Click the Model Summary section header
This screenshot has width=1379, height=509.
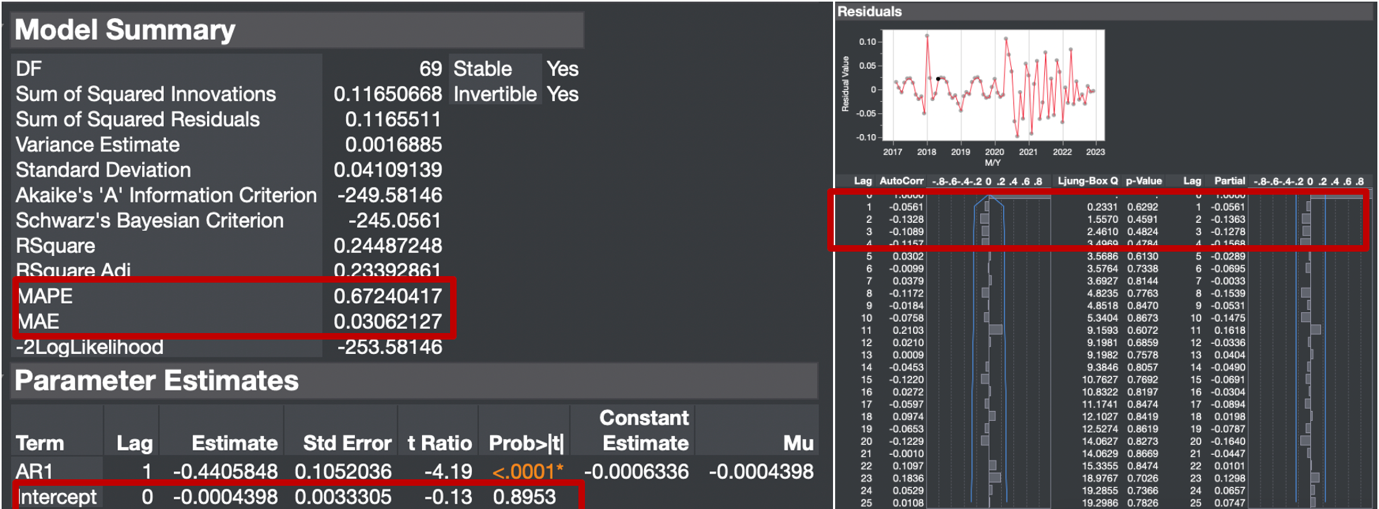pos(125,30)
